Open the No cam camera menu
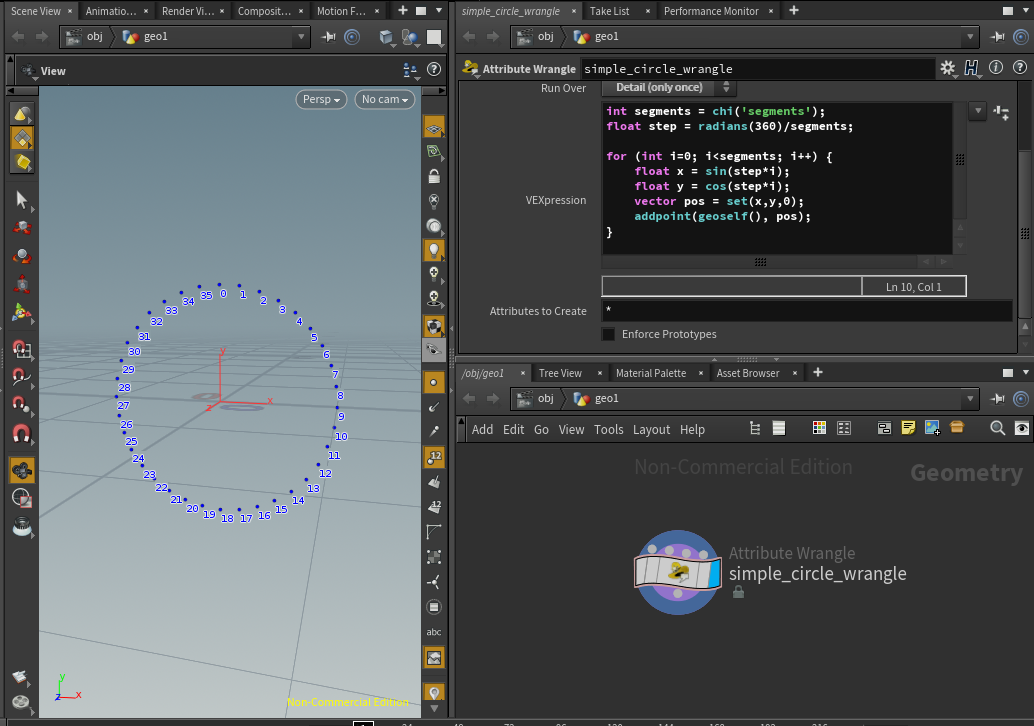 384,99
